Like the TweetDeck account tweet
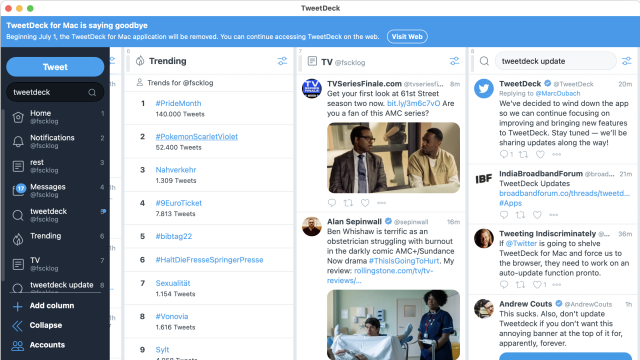This screenshot has height=360, width=640. [x=540, y=154]
